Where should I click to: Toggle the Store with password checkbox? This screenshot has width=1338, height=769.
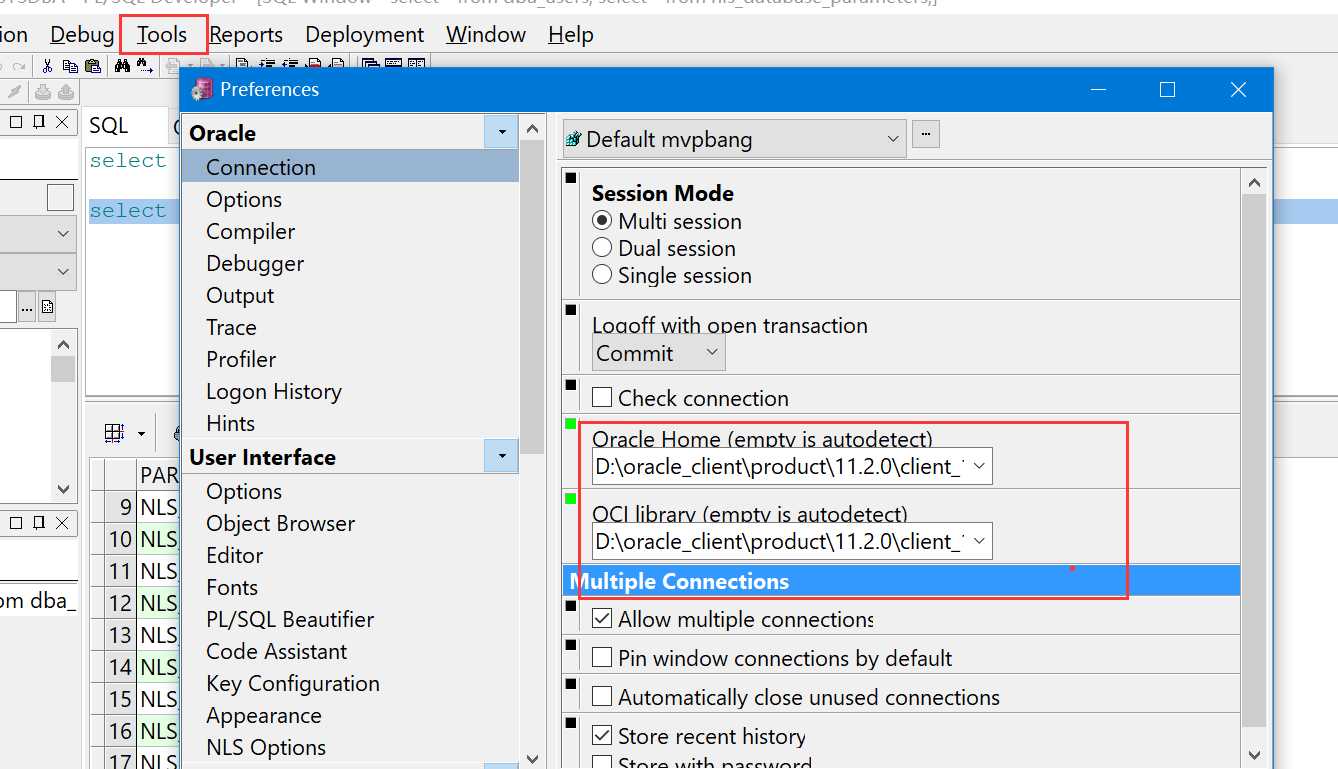pyautogui.click(x=602, y=763)
